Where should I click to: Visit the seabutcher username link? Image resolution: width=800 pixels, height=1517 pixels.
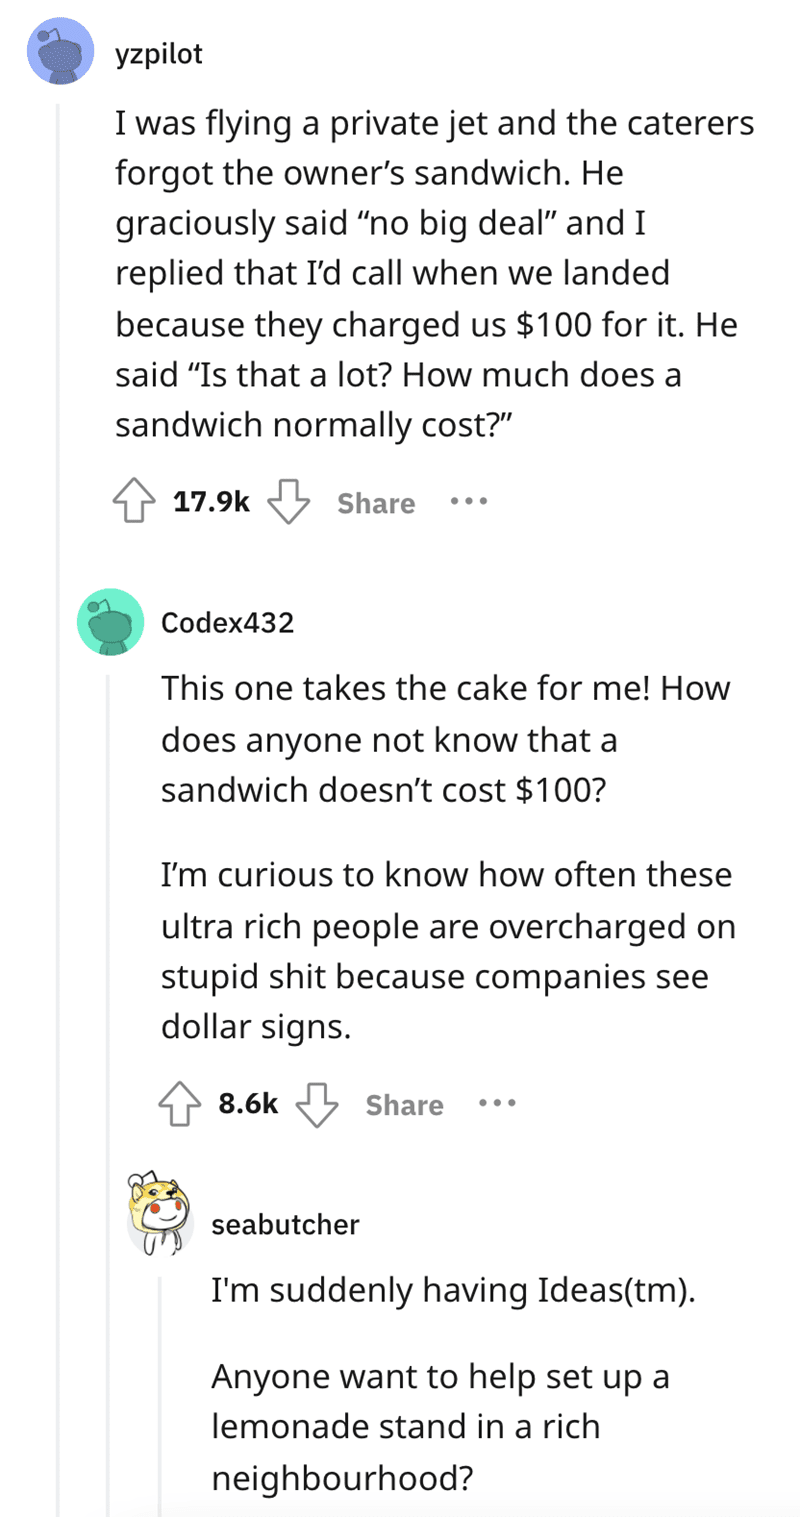pyautogui.click(x=285, y=1224)
